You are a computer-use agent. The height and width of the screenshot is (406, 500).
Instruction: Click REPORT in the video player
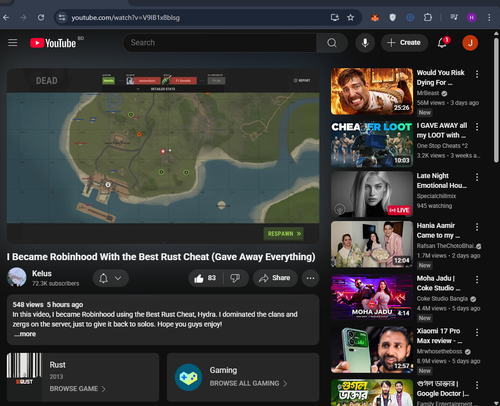(302, 80)
